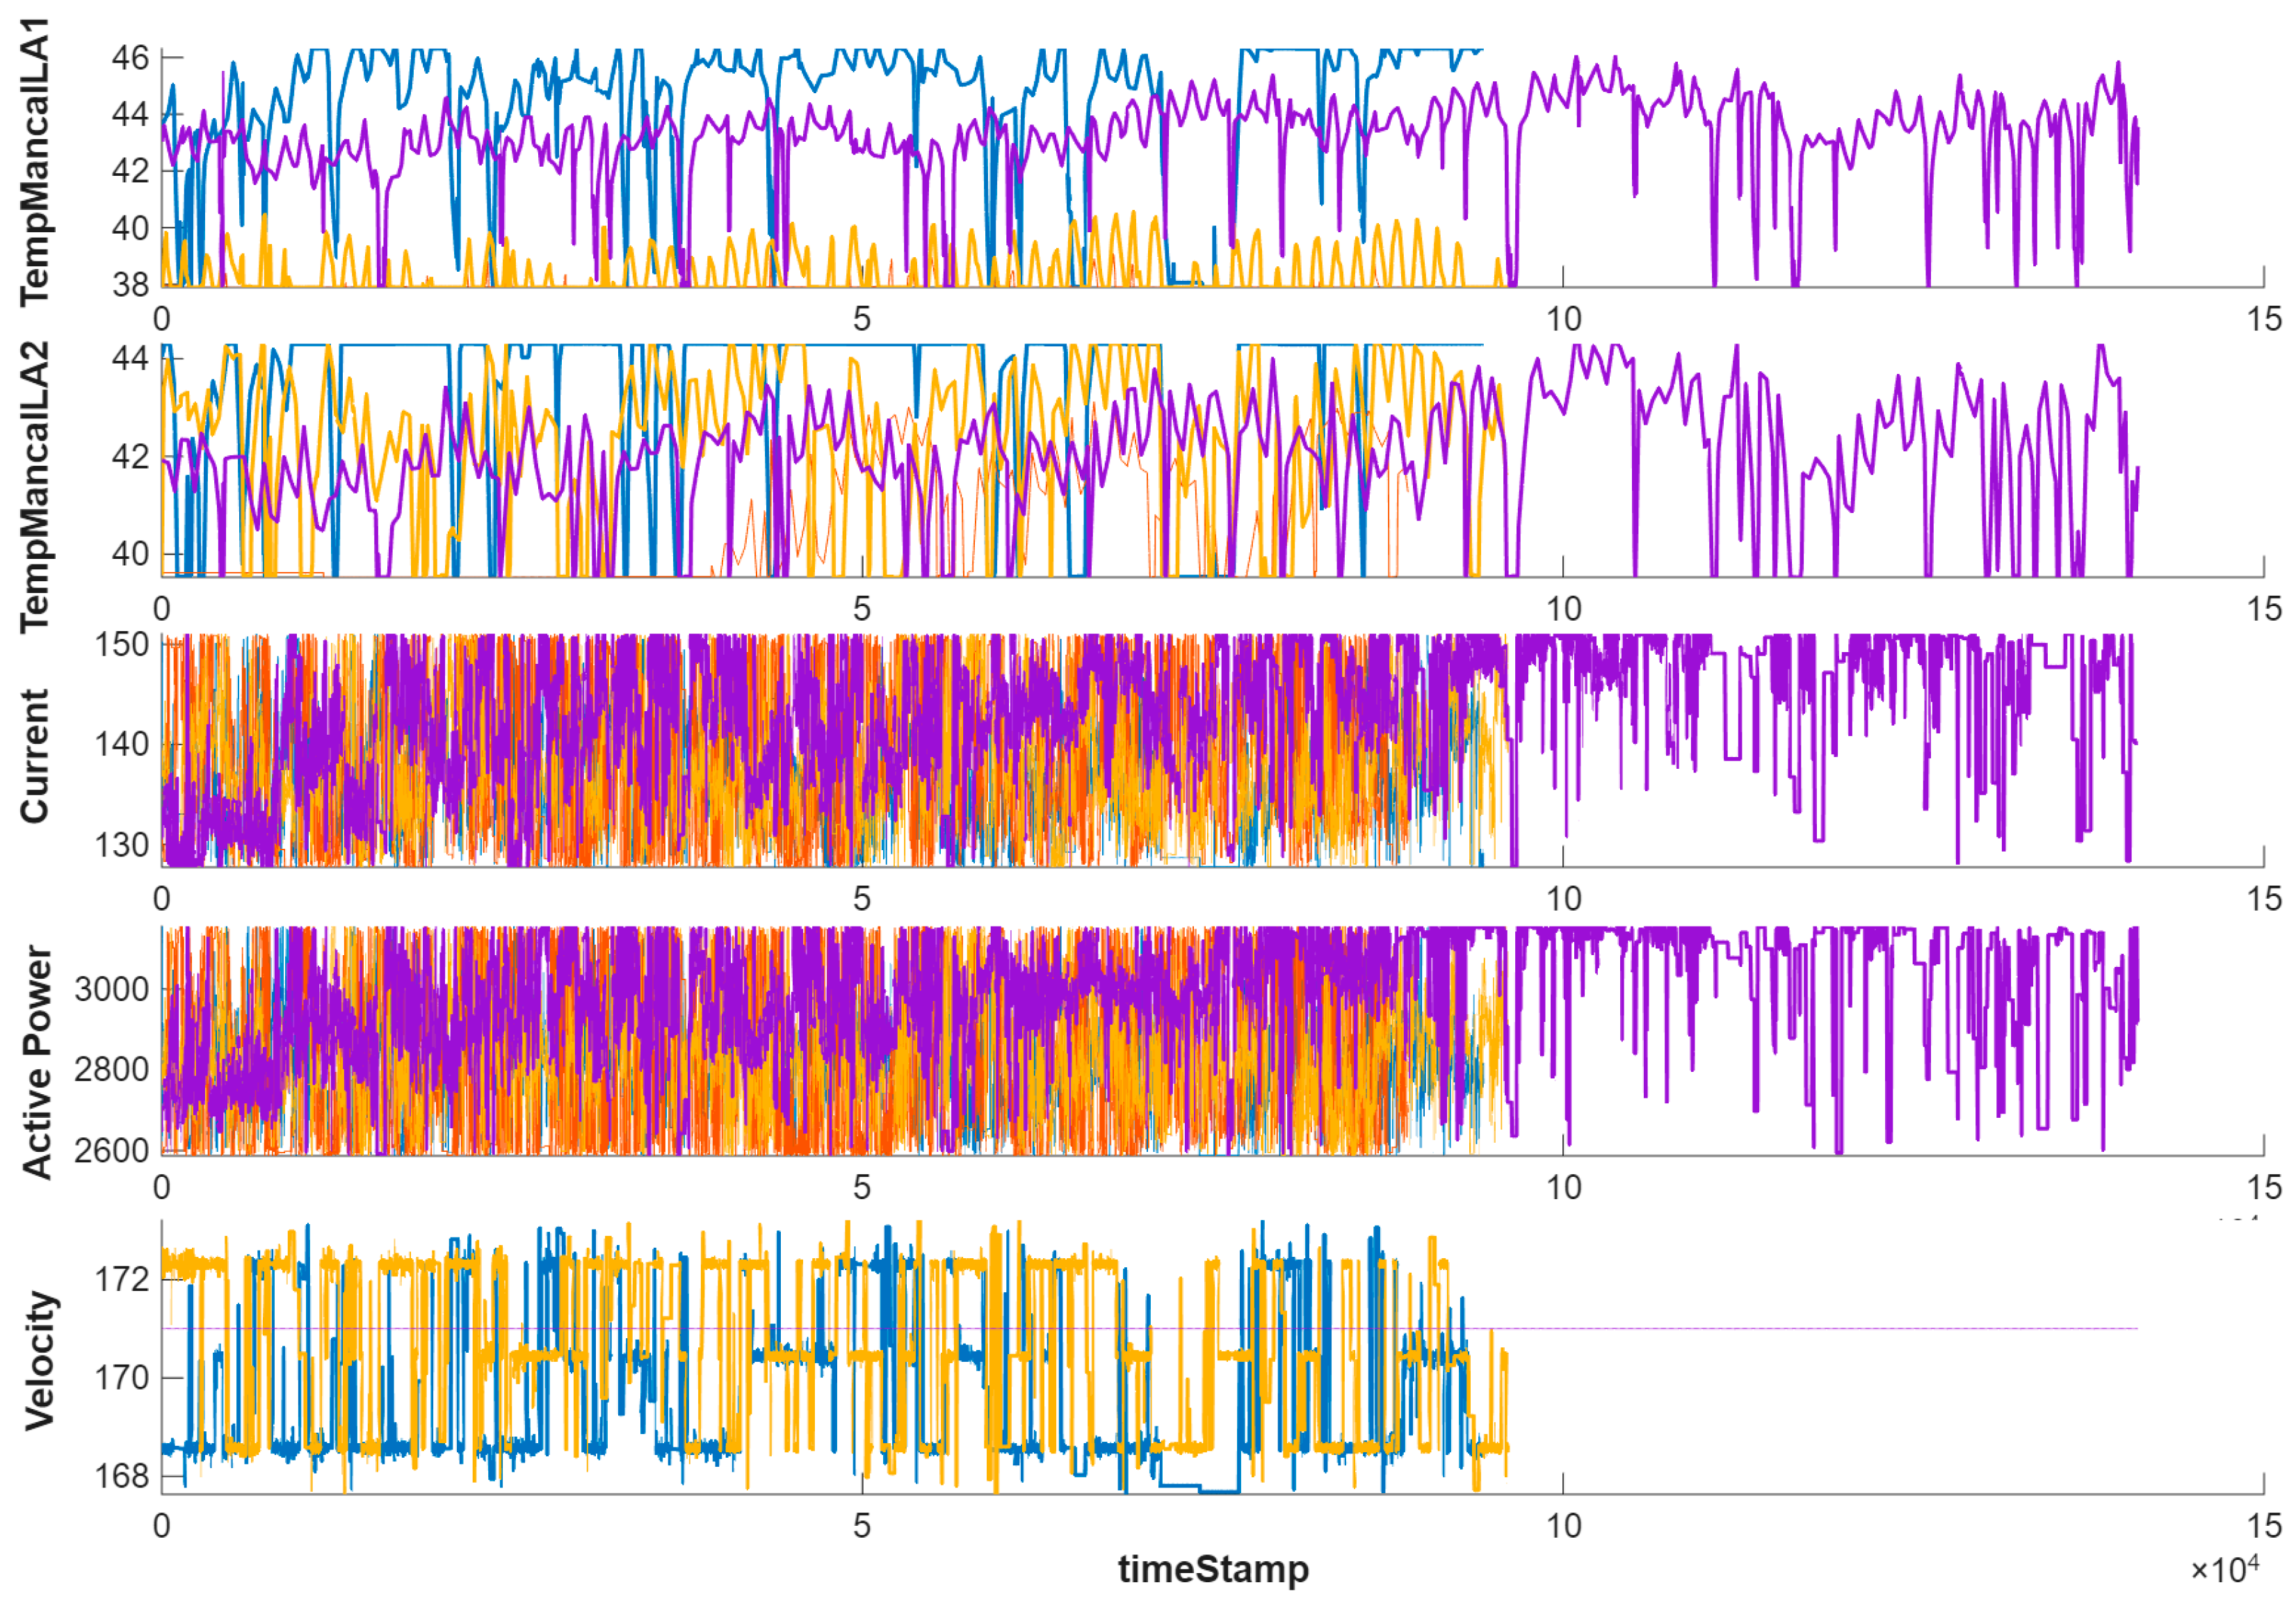Screen dimensions: 2296x1603
Task: Click tick label 168 on Velocity axis
Action: pyautogui.click(x=121, y=1476)
